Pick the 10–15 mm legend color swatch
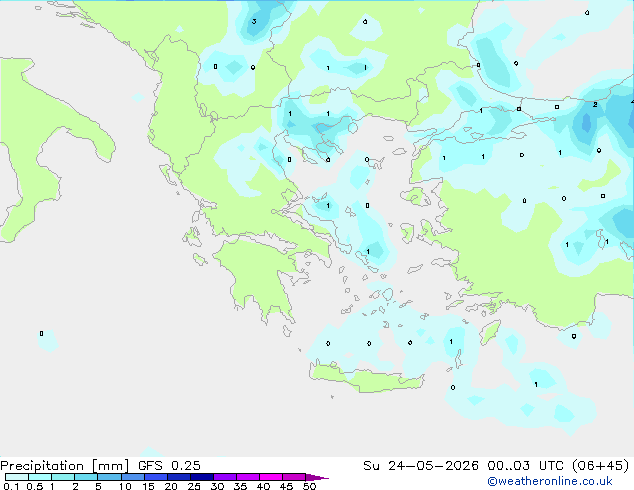This screenshot has height=490, width=634. click(x=132, y=477)
